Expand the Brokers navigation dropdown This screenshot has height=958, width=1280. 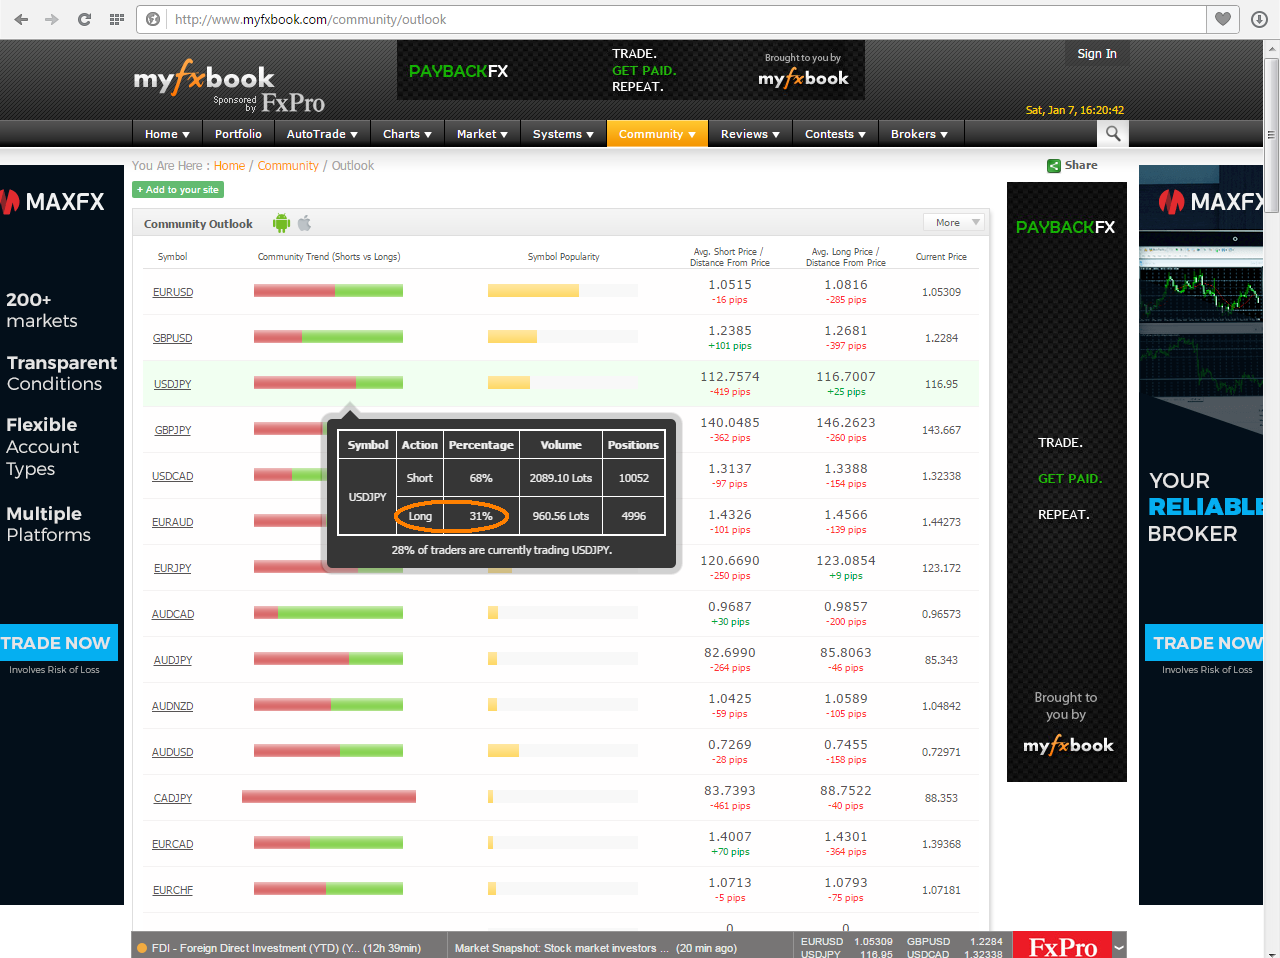(x=919, y=134)
